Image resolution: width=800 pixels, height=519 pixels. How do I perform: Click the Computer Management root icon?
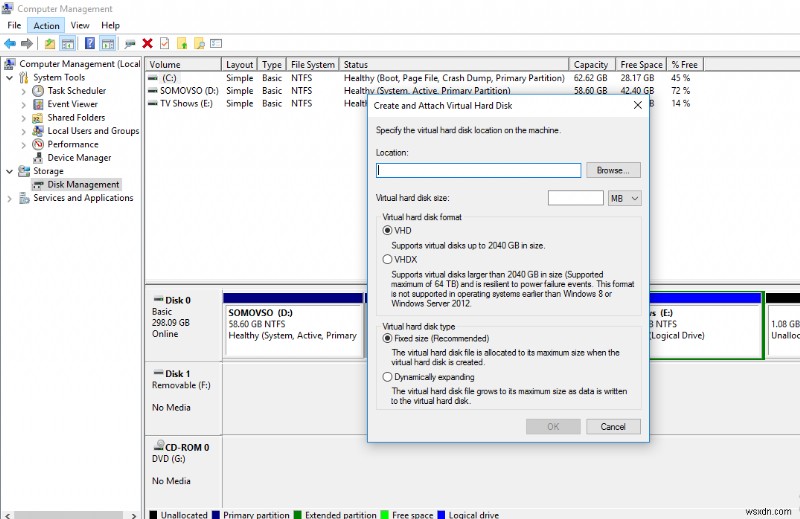click(10, 64)
